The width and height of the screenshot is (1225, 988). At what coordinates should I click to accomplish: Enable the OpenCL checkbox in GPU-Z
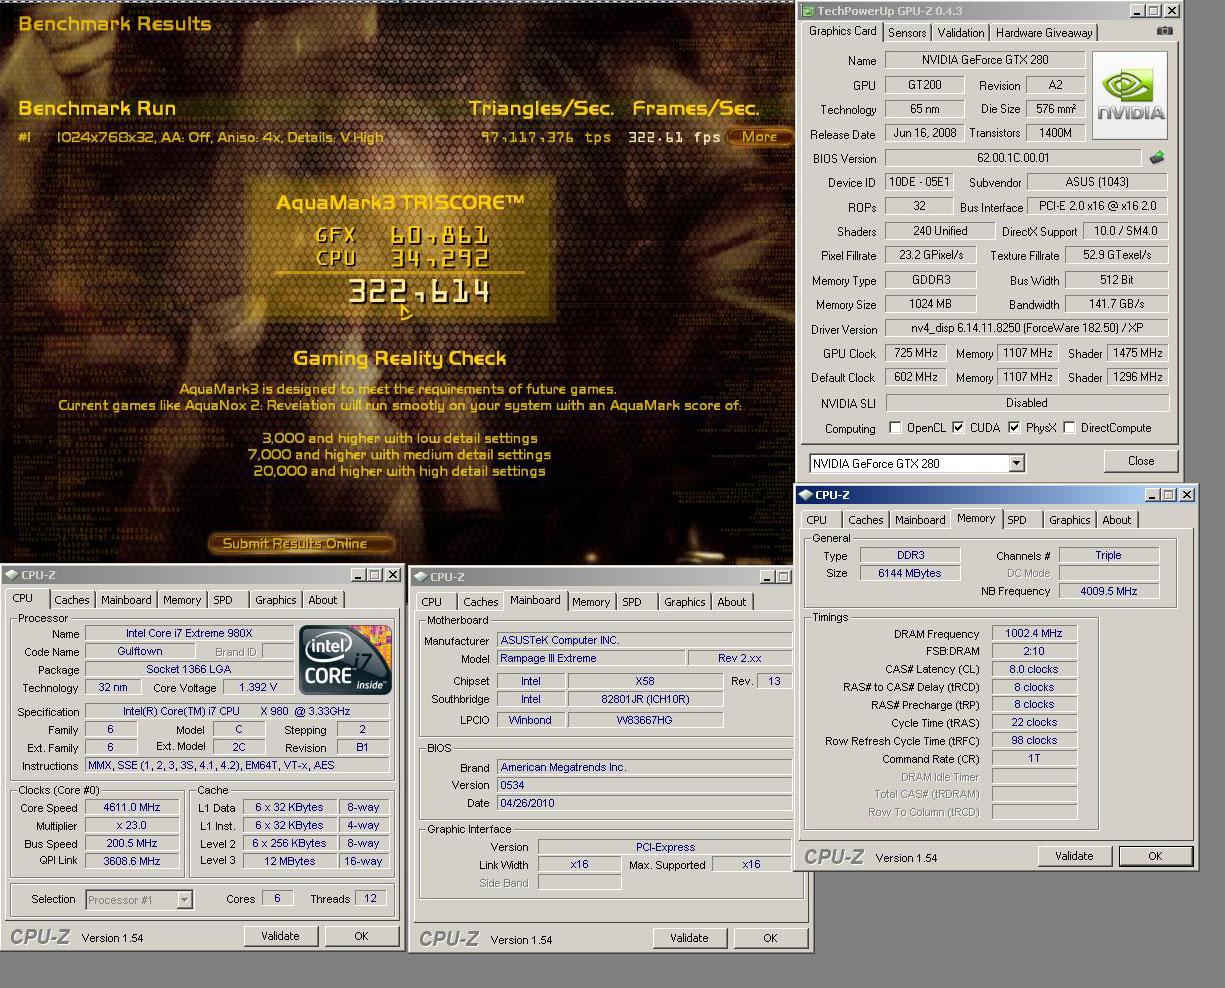coord(895,428)
